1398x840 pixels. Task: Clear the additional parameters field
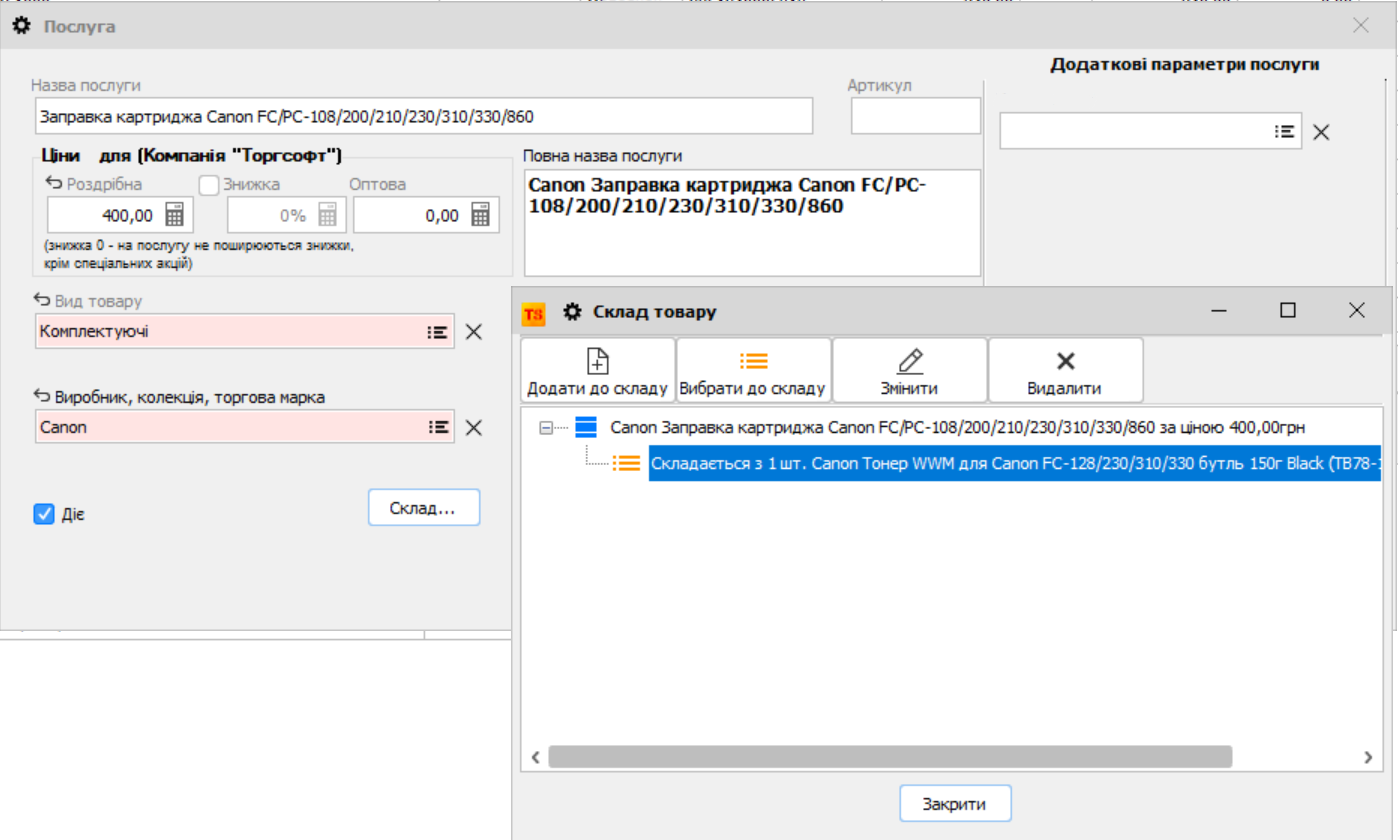1321,132
